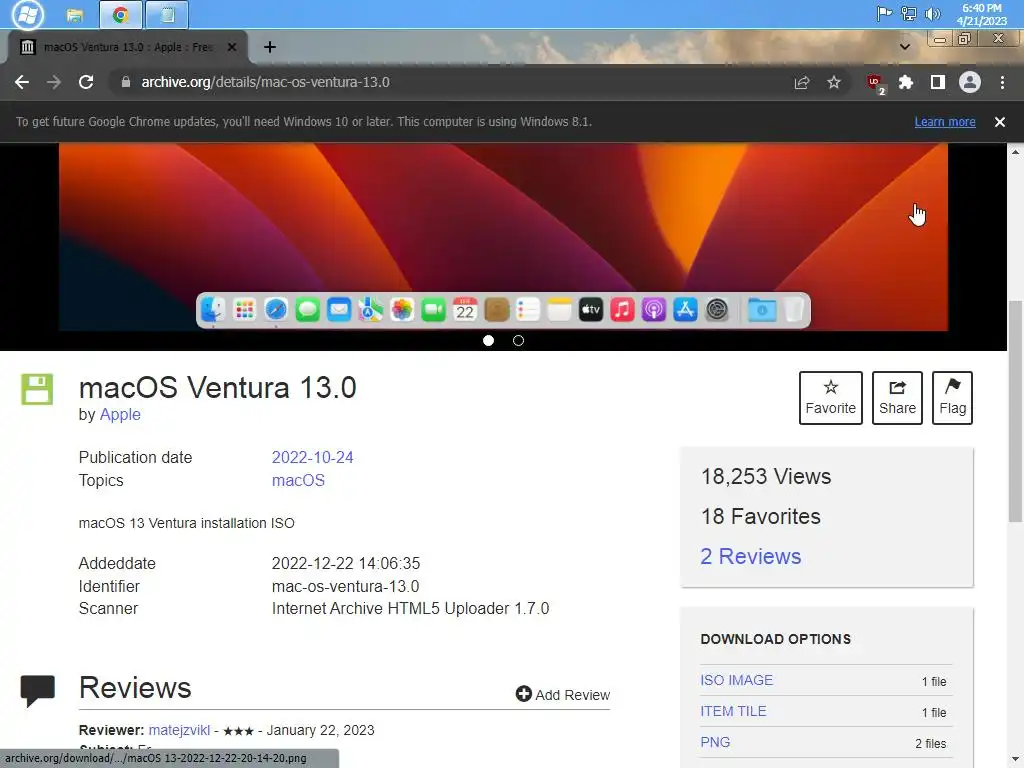This screenshot has height=768, width=1024.
Task: Select the '18 Favorites' text
Action: point(761,516)
